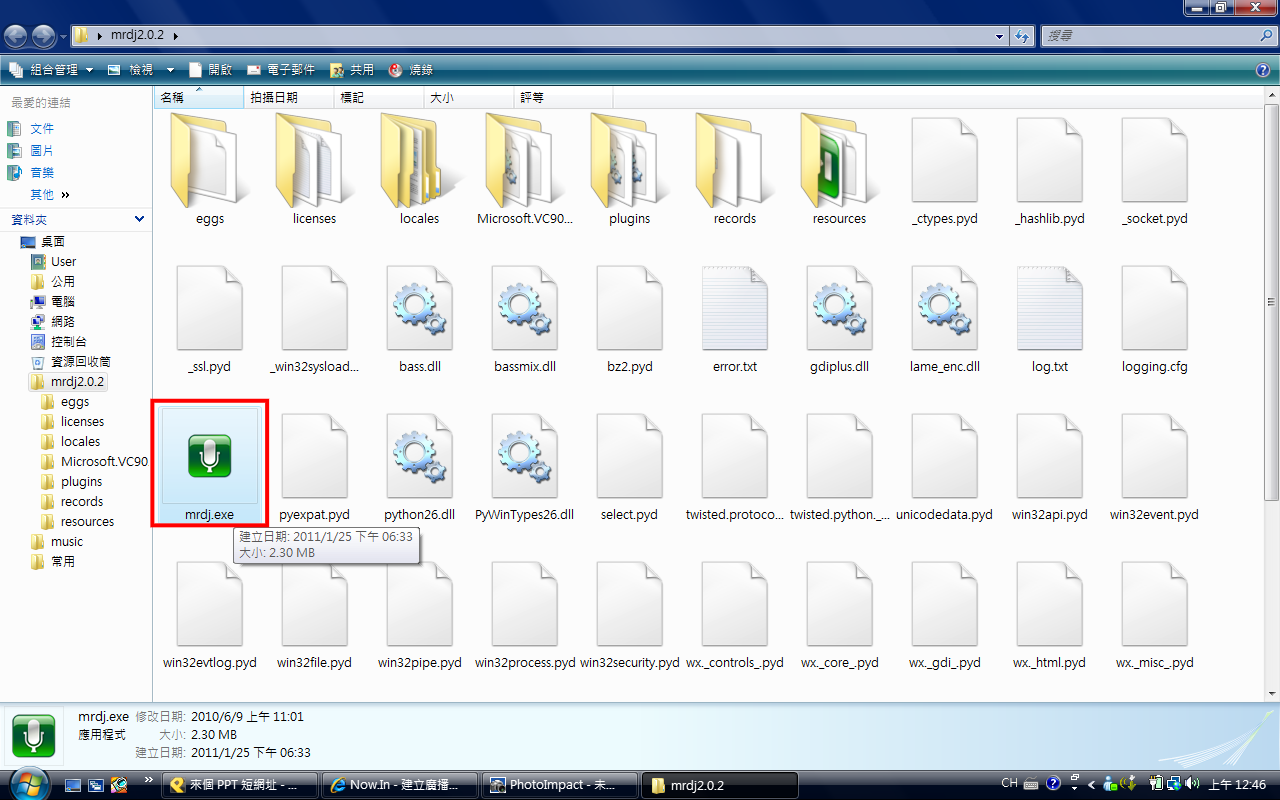Sort files by the 大小 column header
The width and height of the screenshot is (1280, 800).
468,97
